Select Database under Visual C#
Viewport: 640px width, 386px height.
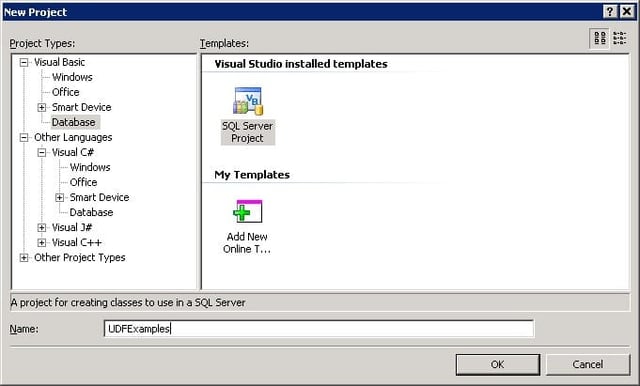[91, 213]
